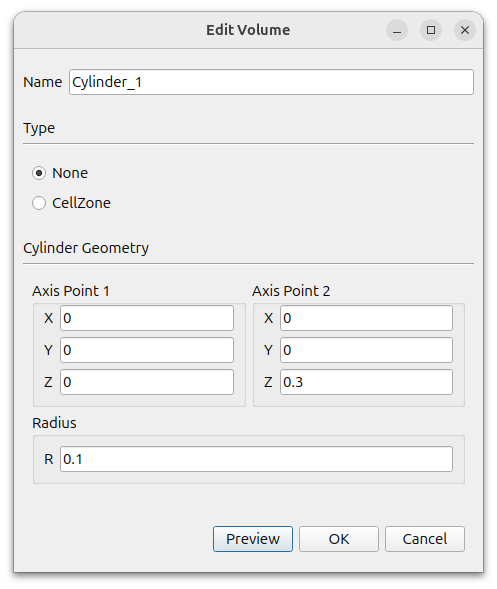Image resolution: width=497 pixels, height=589 pixels.
Task: Click the Axis Point 2 X field
Action: click(x=366, y=318)
